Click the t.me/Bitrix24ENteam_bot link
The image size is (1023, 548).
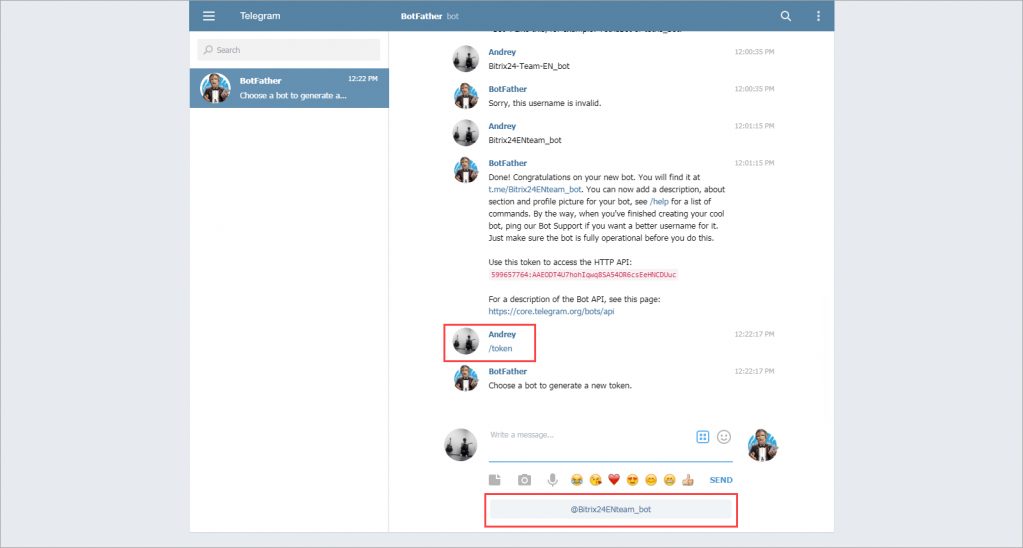[534, 189]
